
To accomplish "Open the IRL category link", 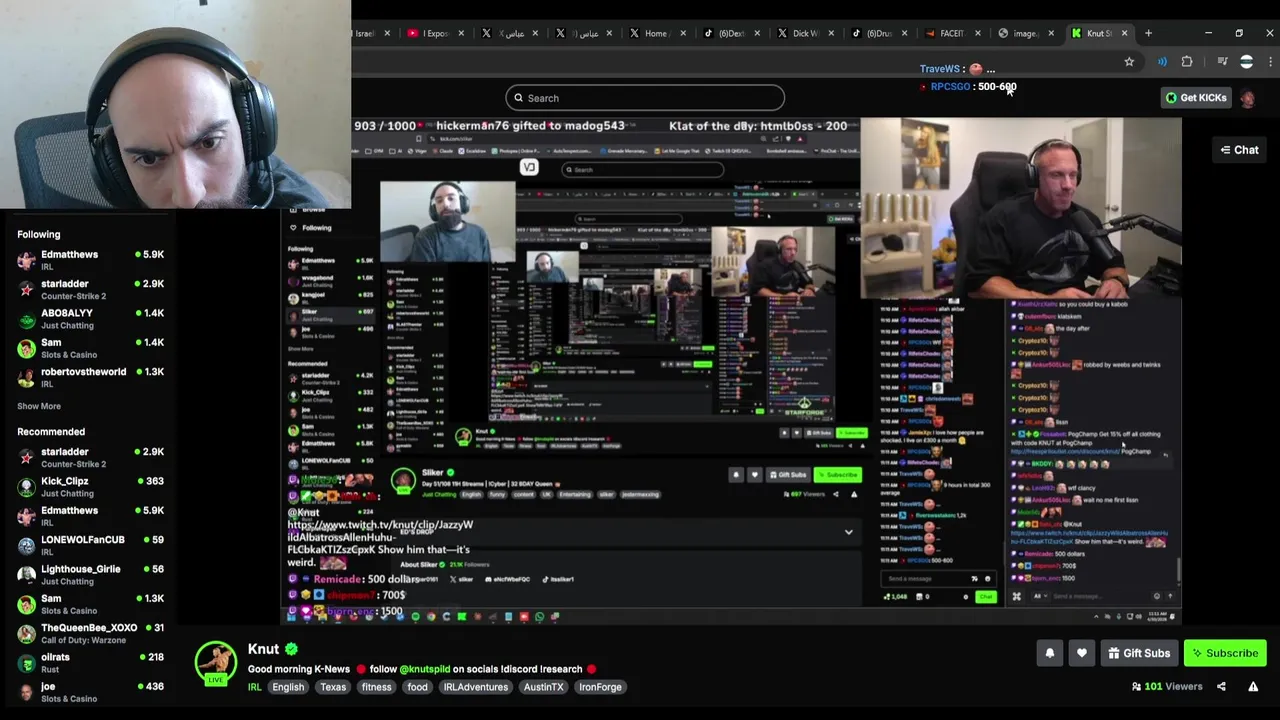I will (x=254, y=687).
